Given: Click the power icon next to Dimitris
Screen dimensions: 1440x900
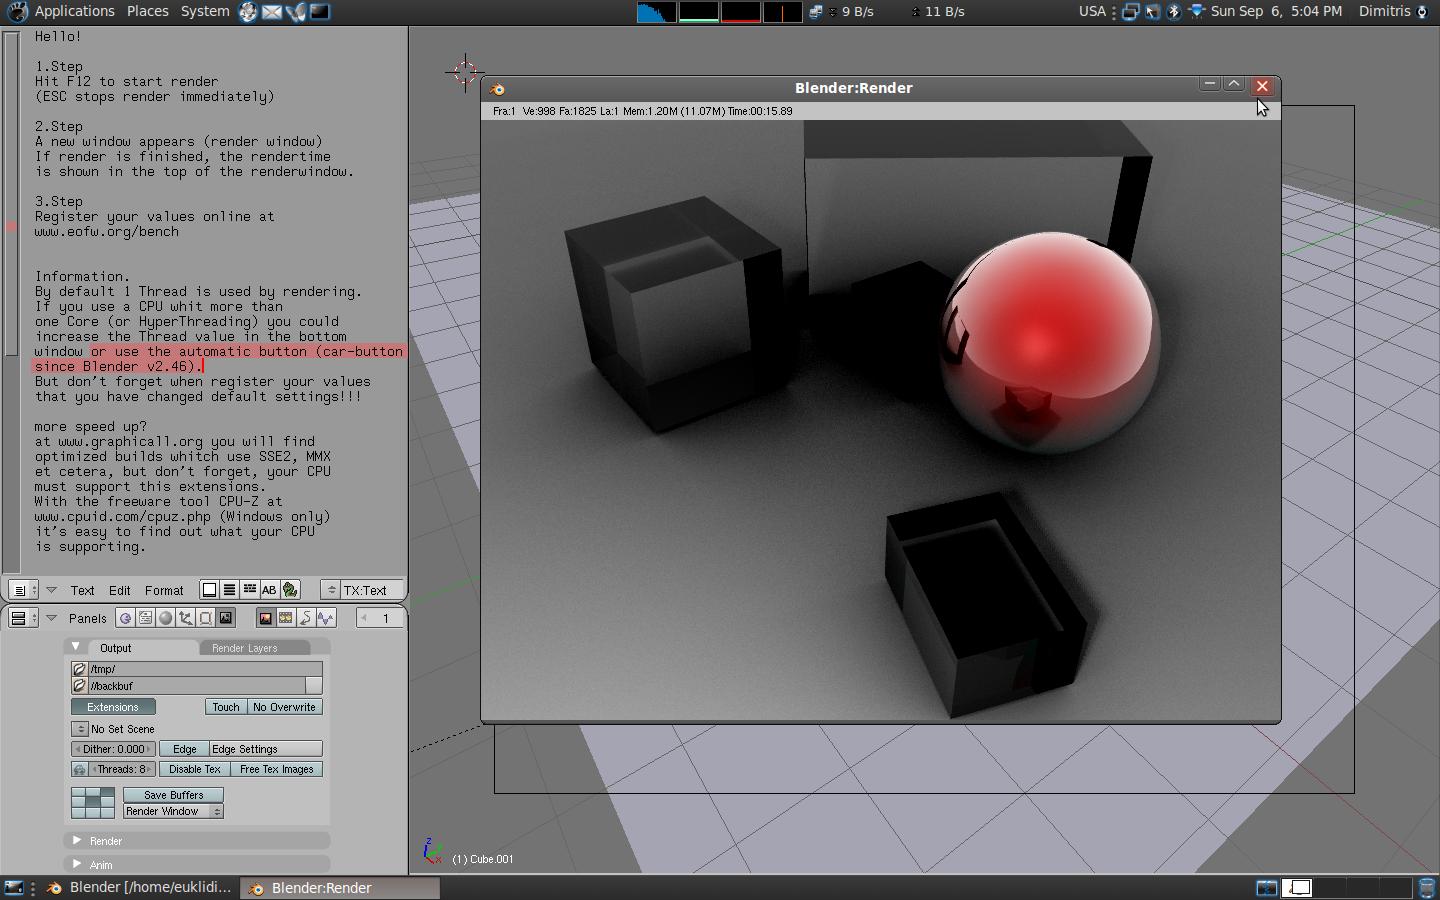Looking at the screenshot, I should tap(1422, 12).
